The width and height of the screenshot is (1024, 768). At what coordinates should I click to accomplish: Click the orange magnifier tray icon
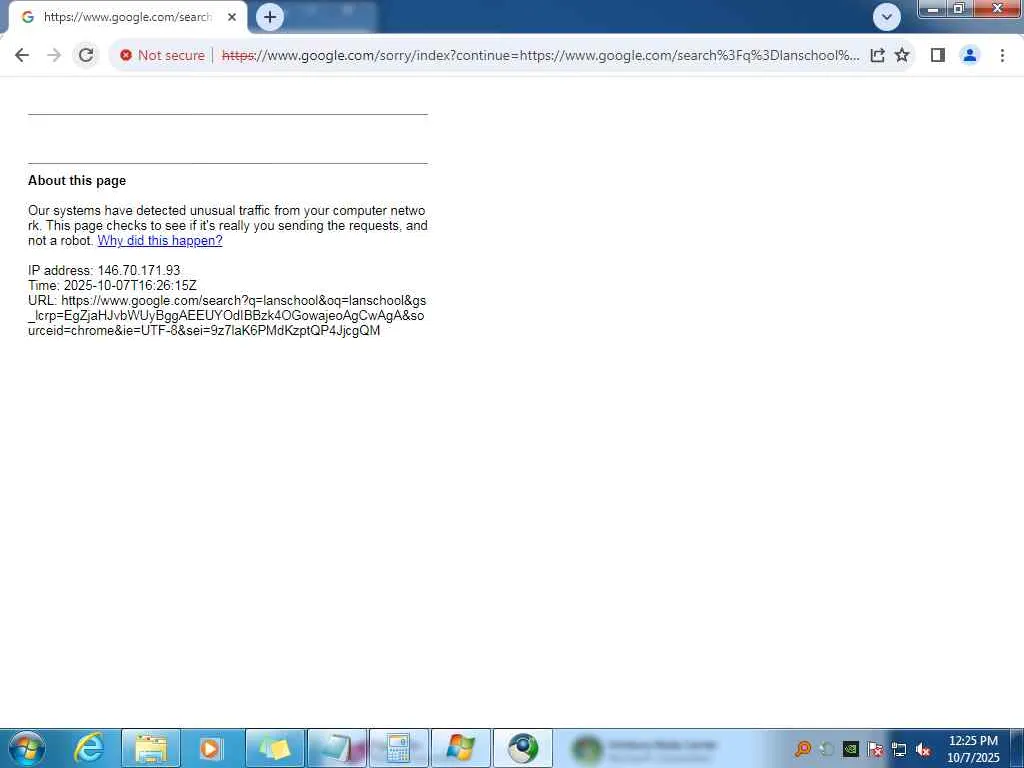pos(803,748)
